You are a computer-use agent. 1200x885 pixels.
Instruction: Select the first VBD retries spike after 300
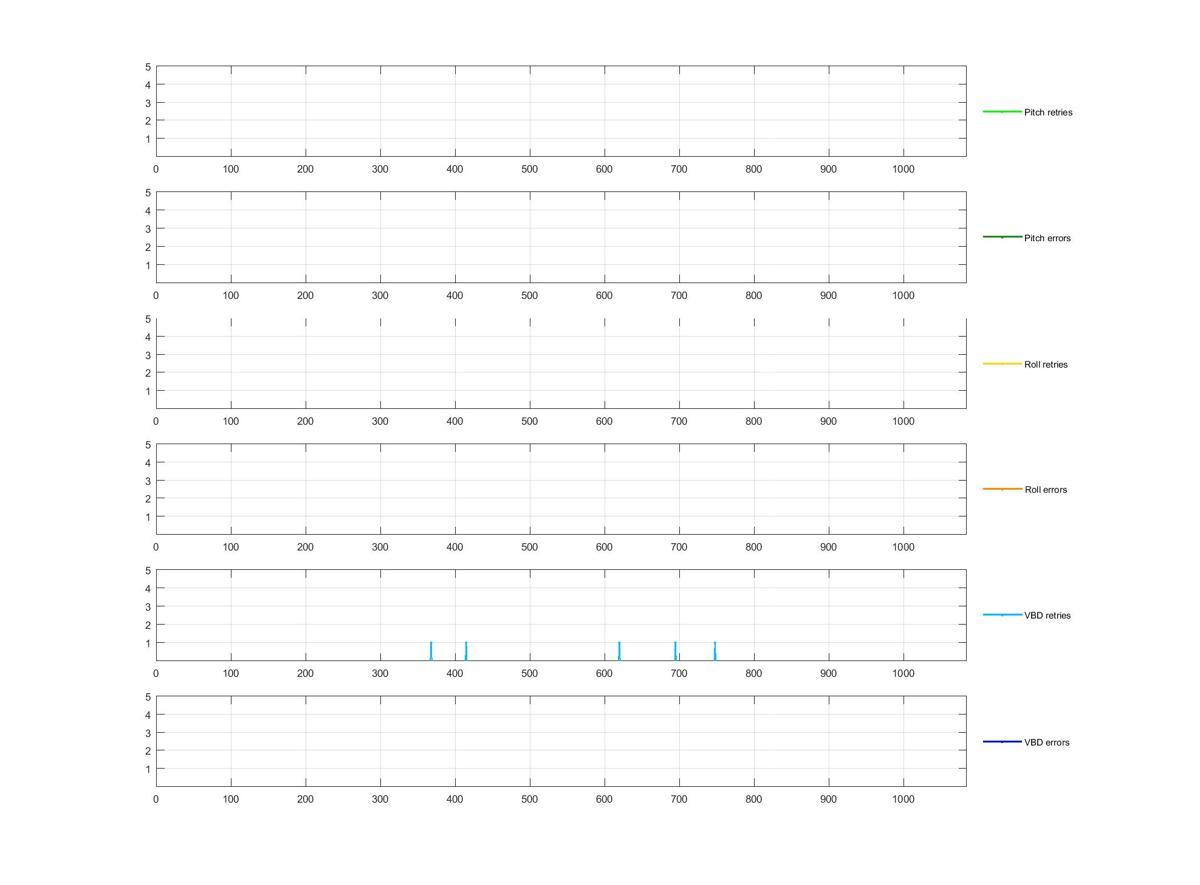point(431,651)
